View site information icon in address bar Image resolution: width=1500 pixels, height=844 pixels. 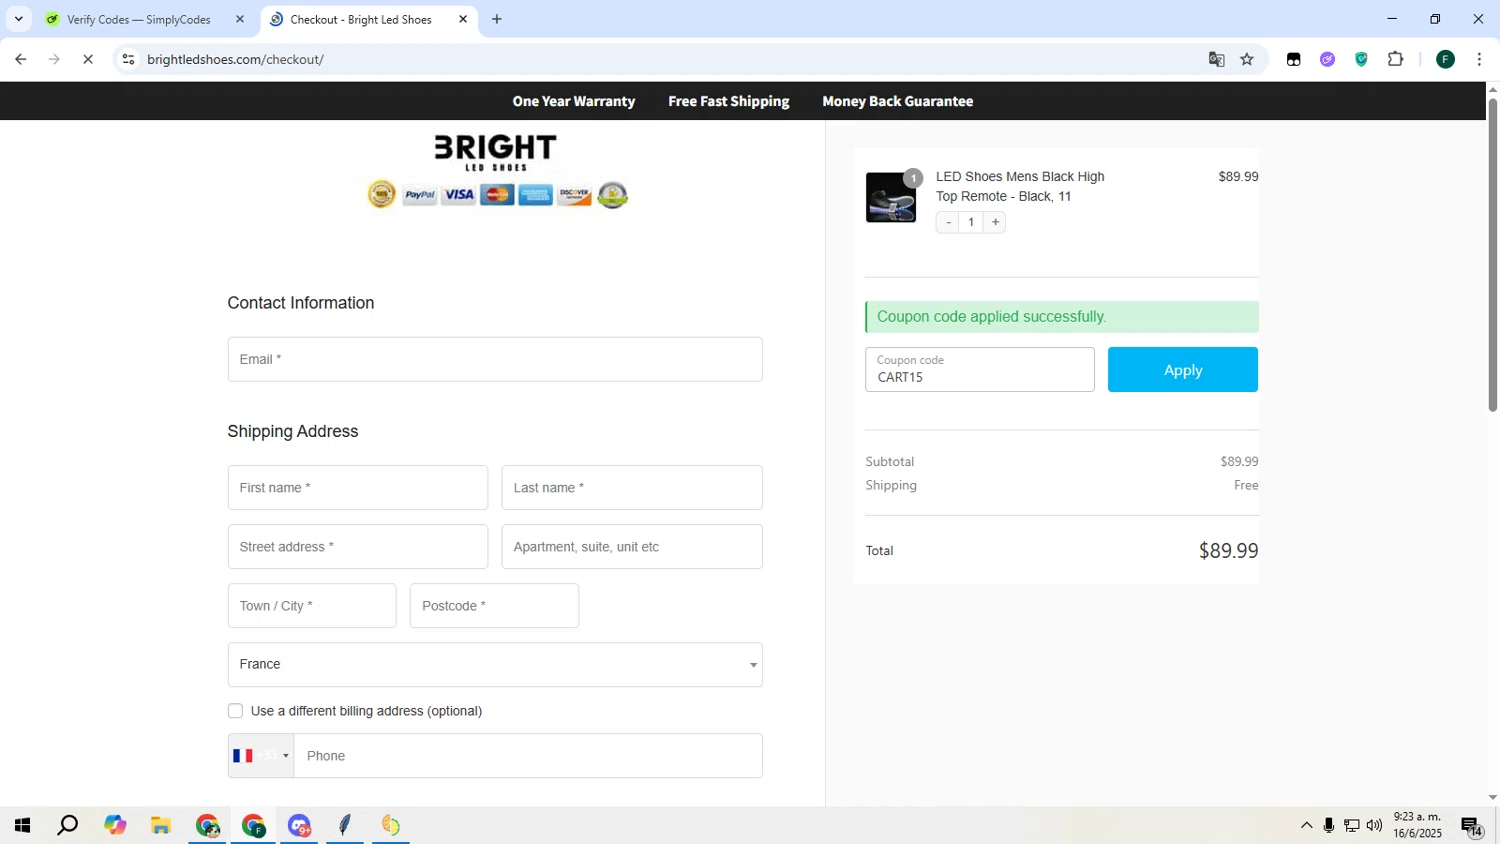tap(128, 59)
